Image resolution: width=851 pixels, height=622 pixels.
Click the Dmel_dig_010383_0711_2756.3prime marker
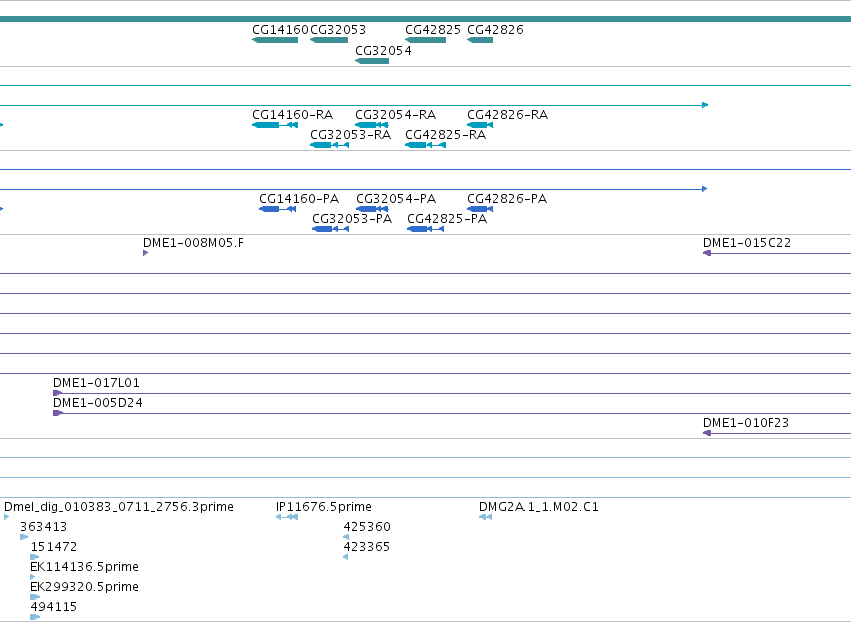coord(7,517)
